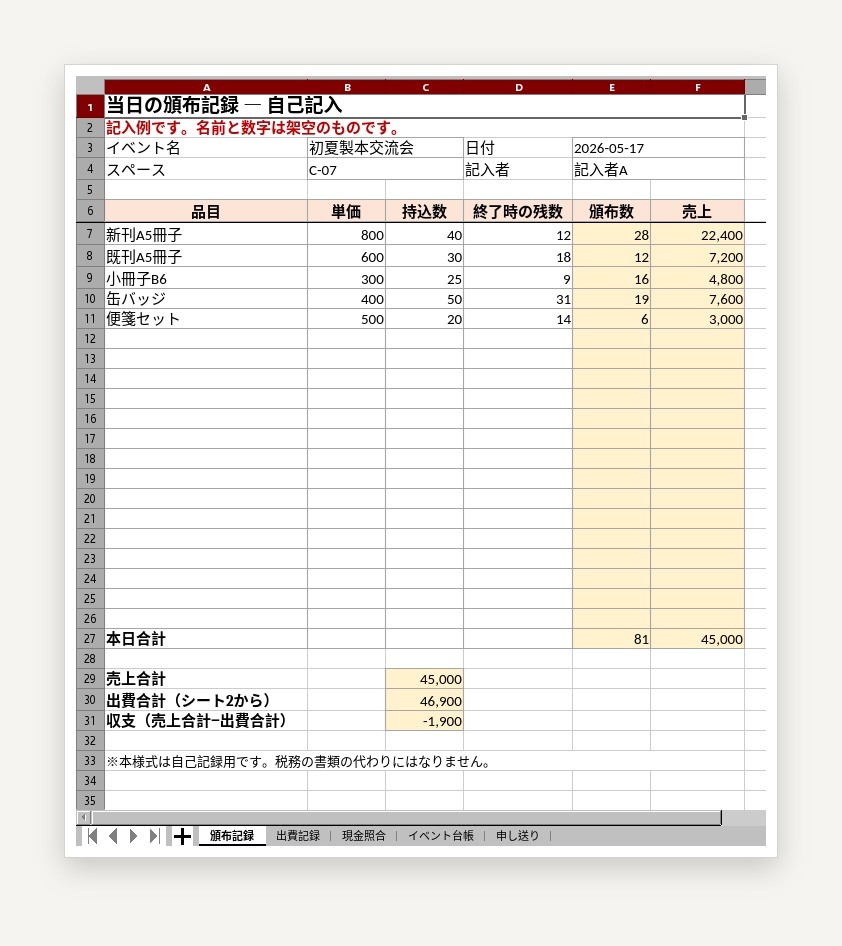Click date value 2026-05-17
Image resolution: width=842 pixels, height=946 pixels.
659,148
